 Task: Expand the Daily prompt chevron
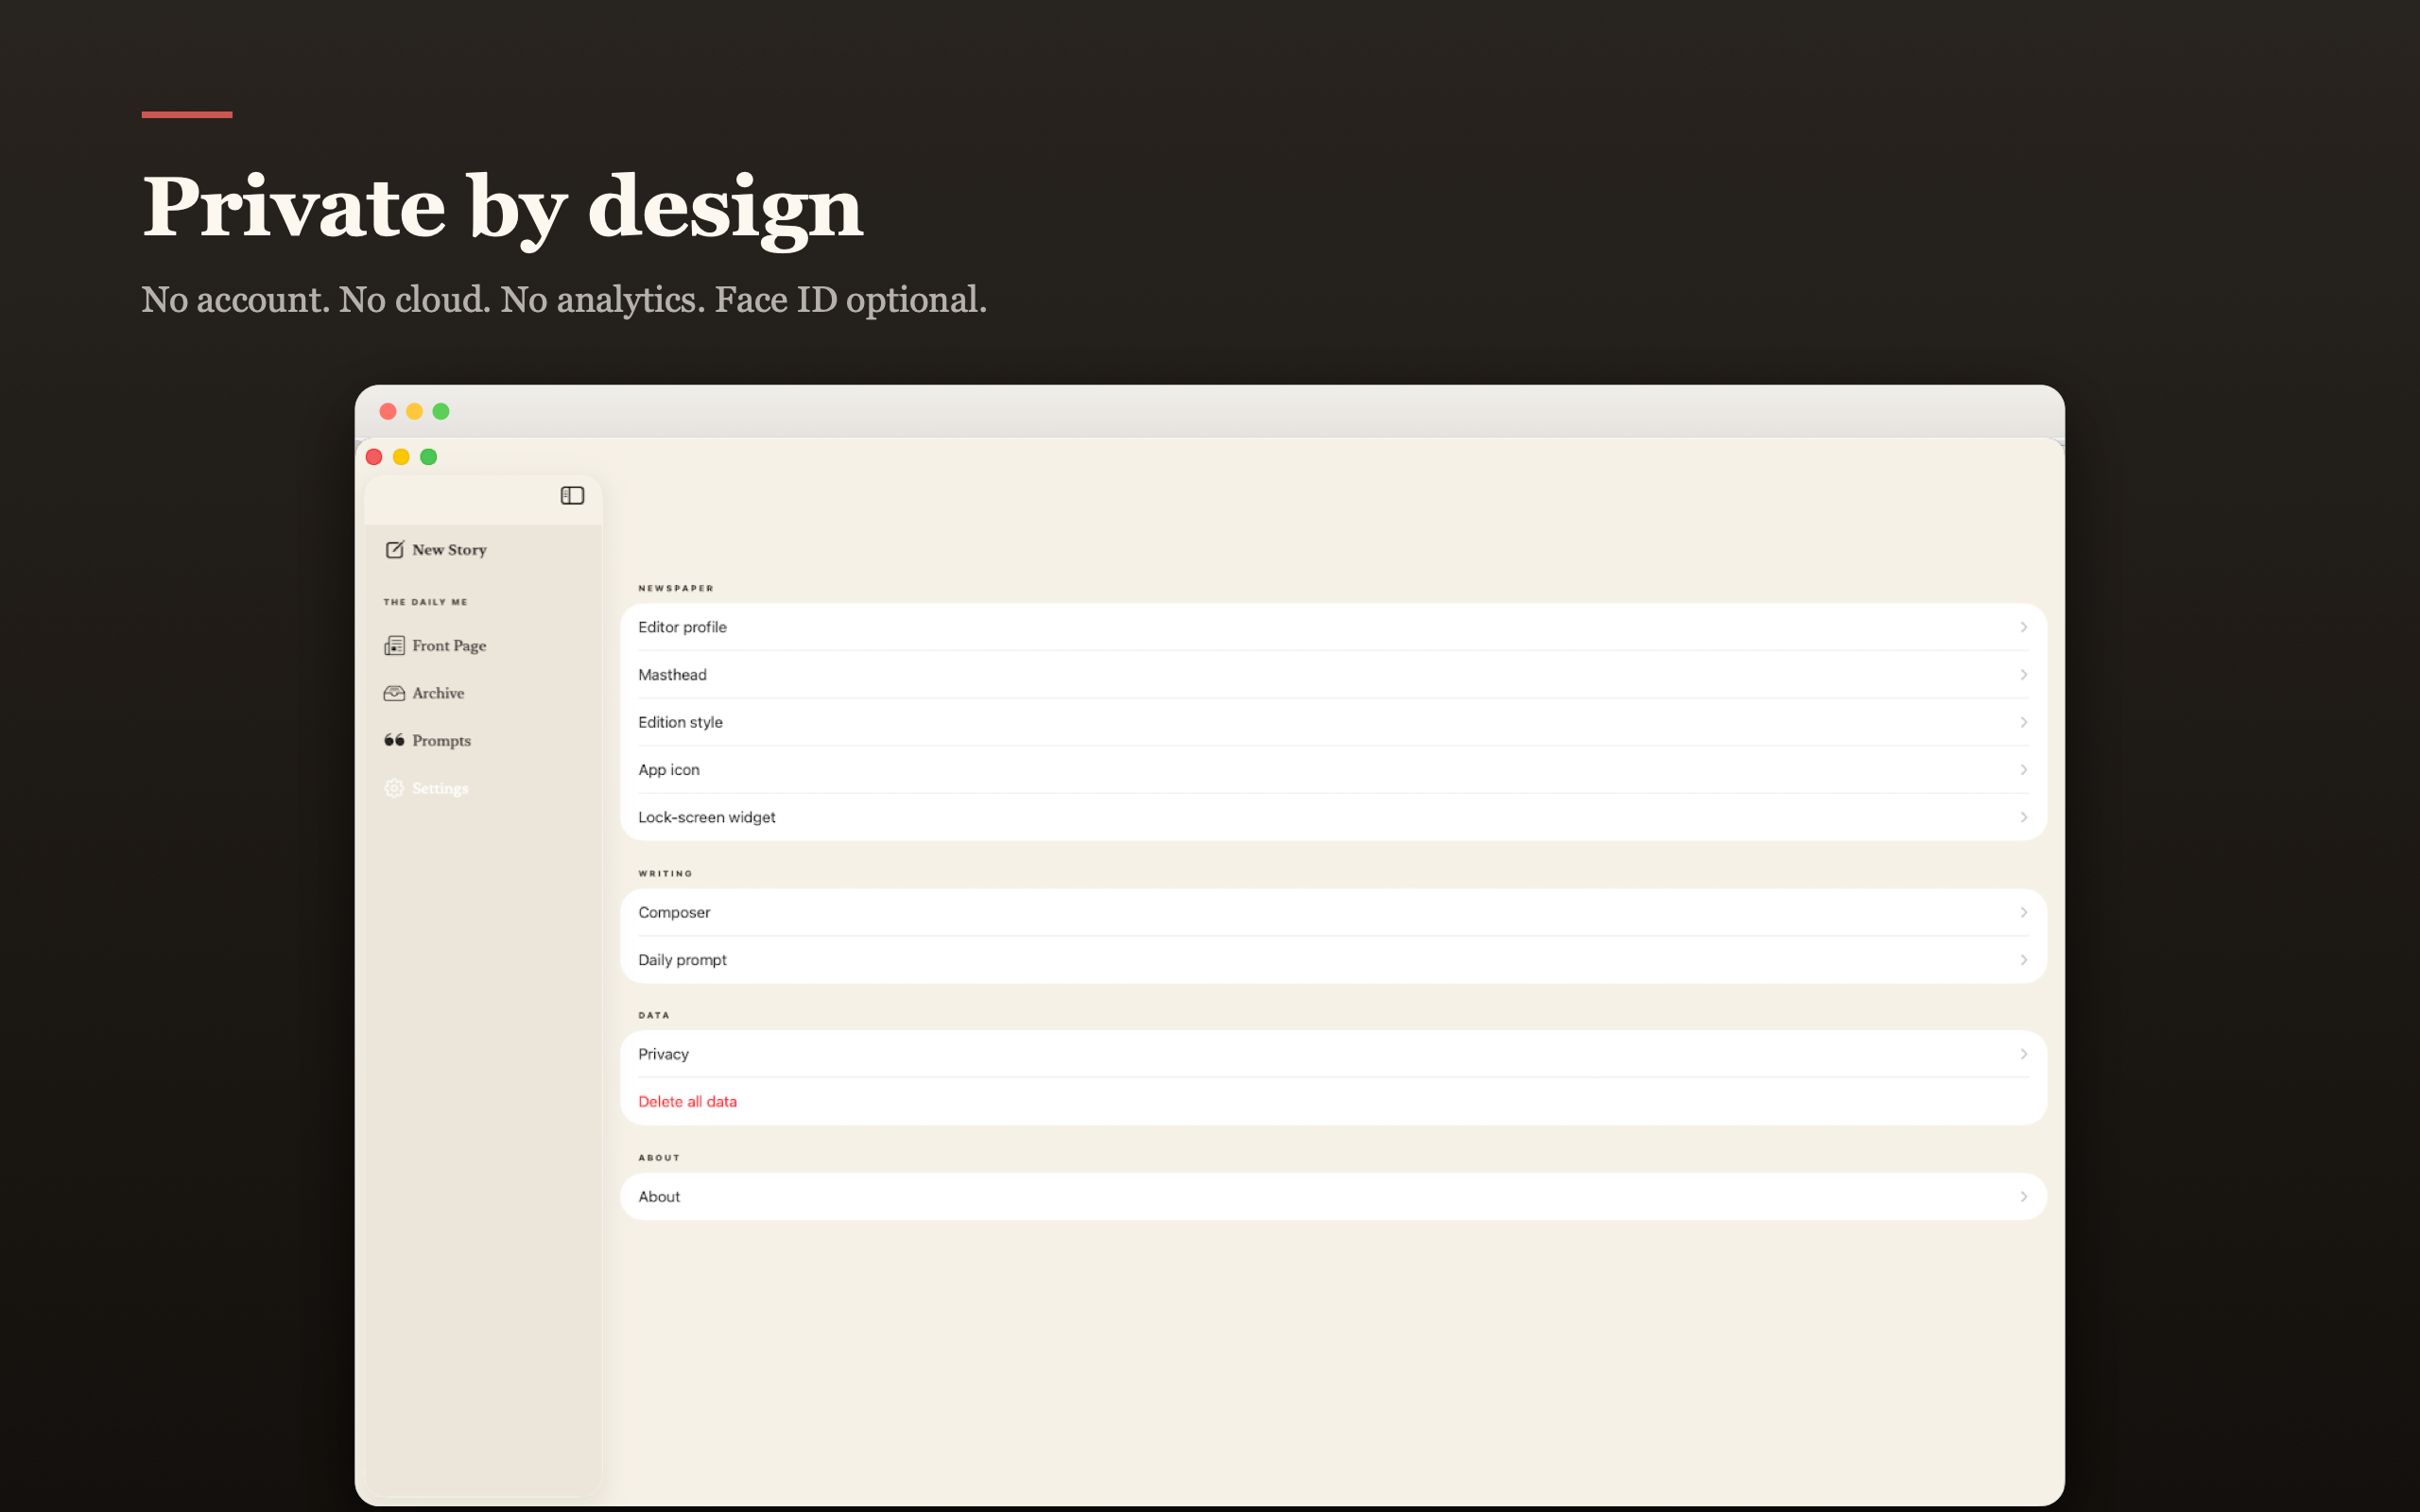[2023, 960]
